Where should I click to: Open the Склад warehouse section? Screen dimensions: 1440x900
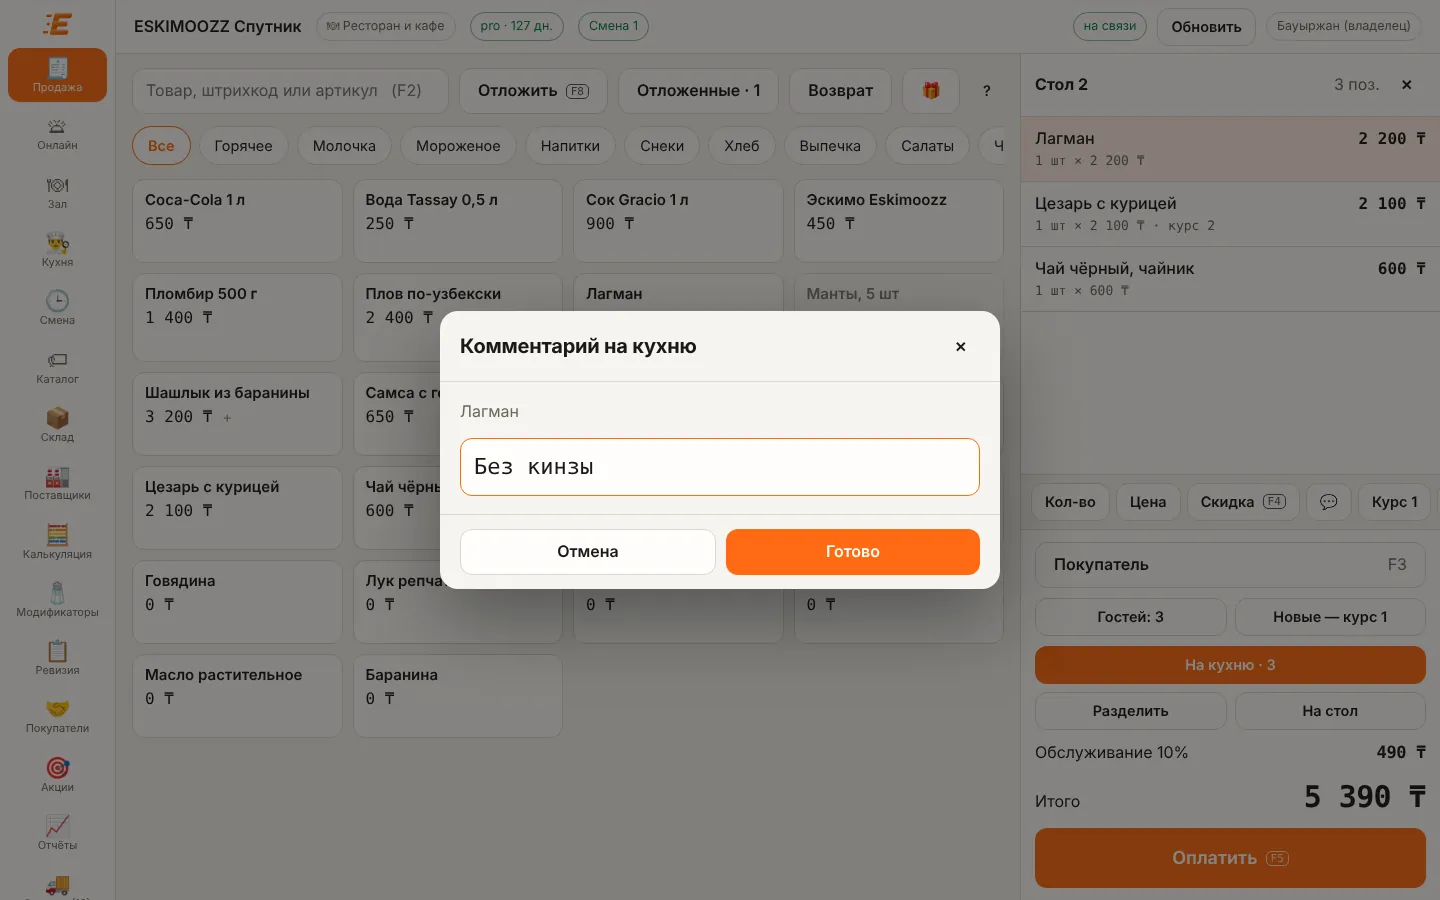pos(57,426)
